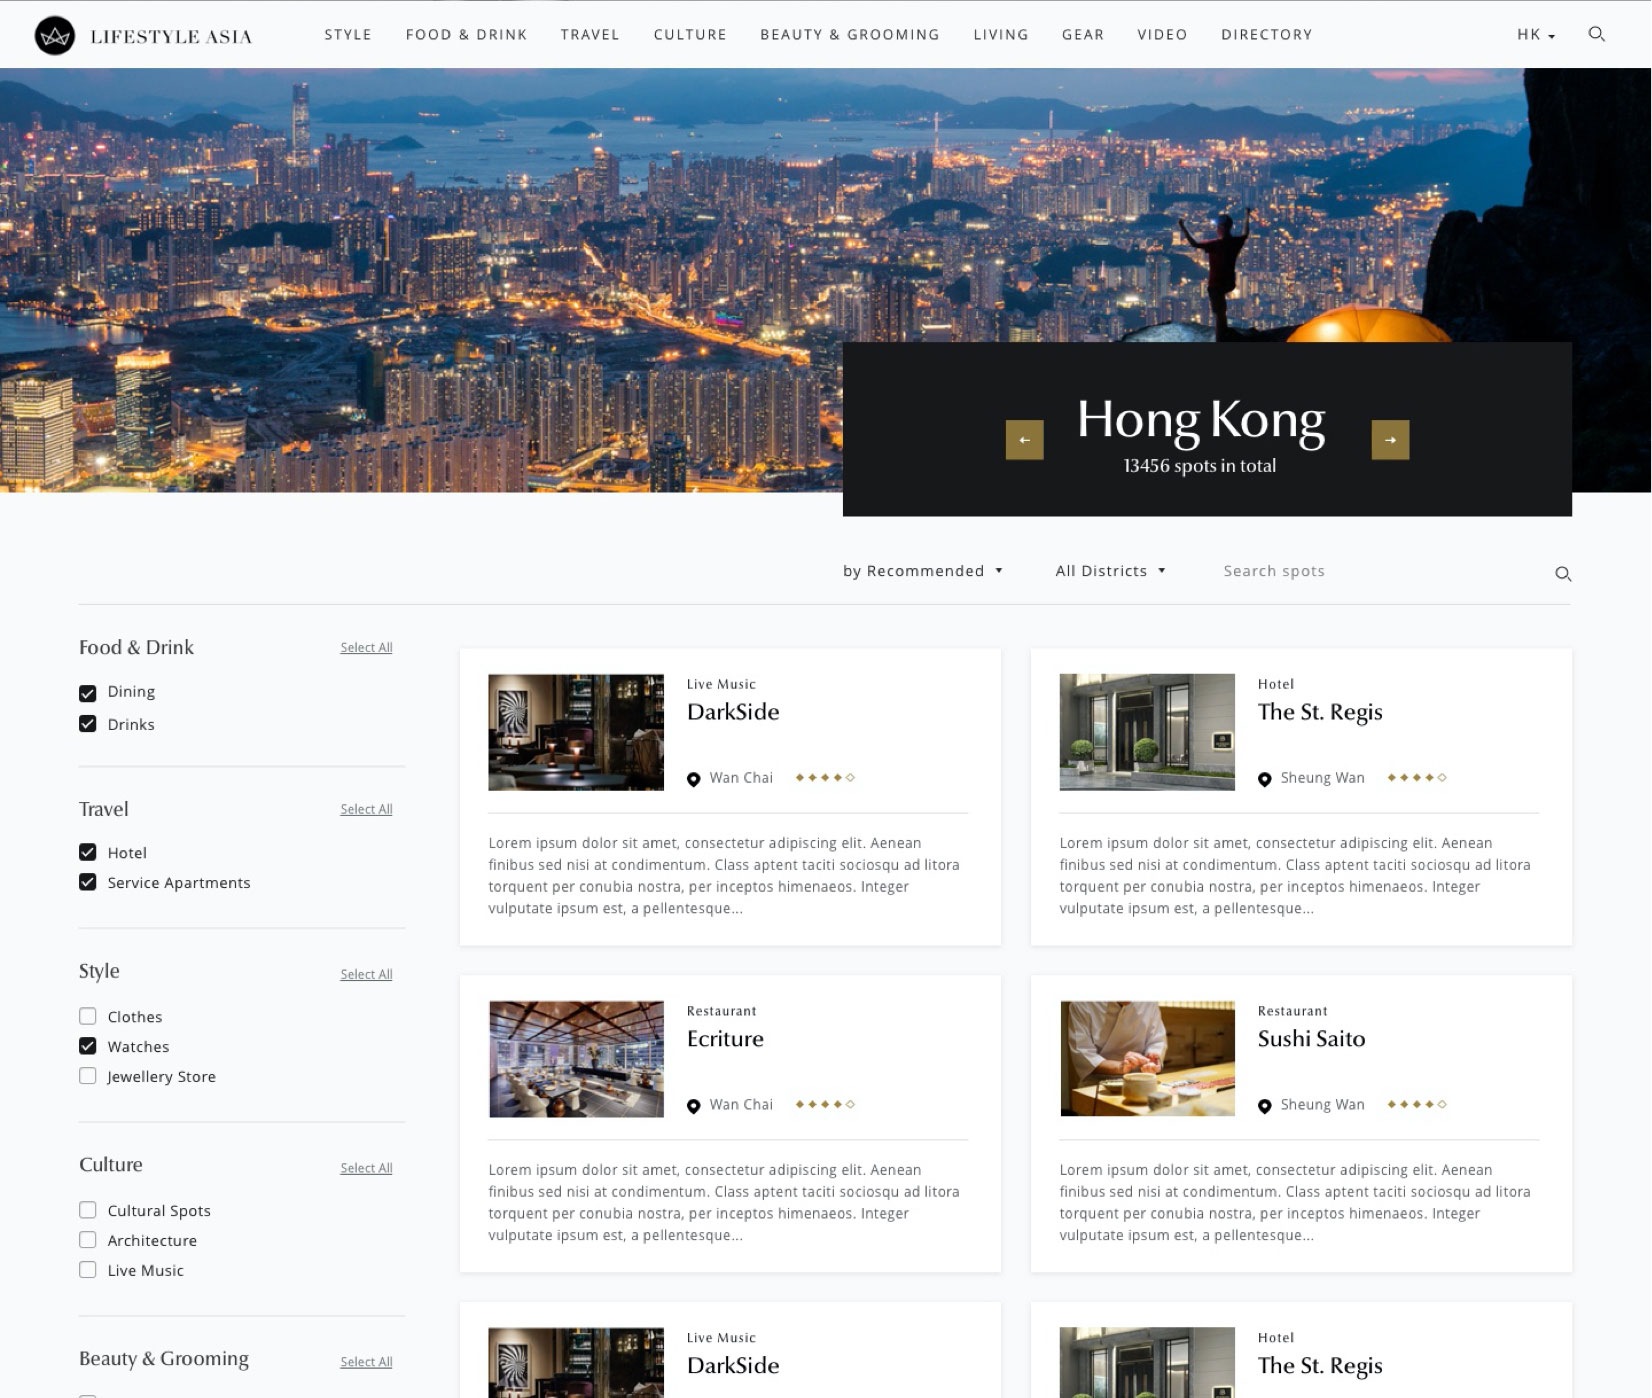Click the magnifier icon beside Search spots

click(x=1563, y=574)
